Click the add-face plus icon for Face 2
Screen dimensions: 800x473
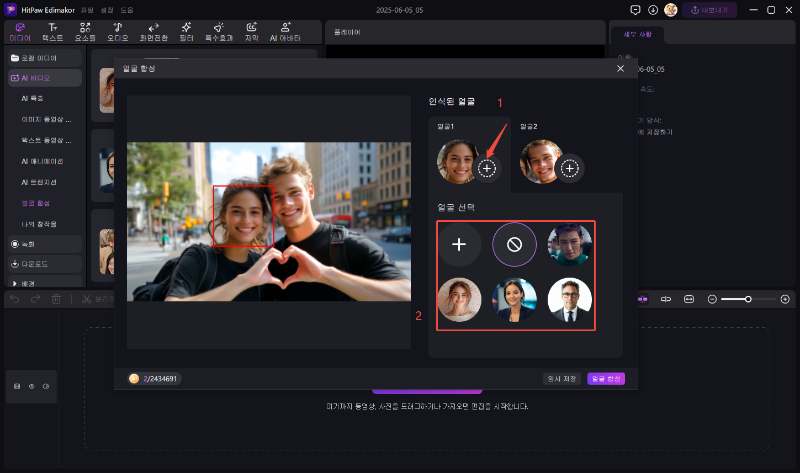pos(570,169)
